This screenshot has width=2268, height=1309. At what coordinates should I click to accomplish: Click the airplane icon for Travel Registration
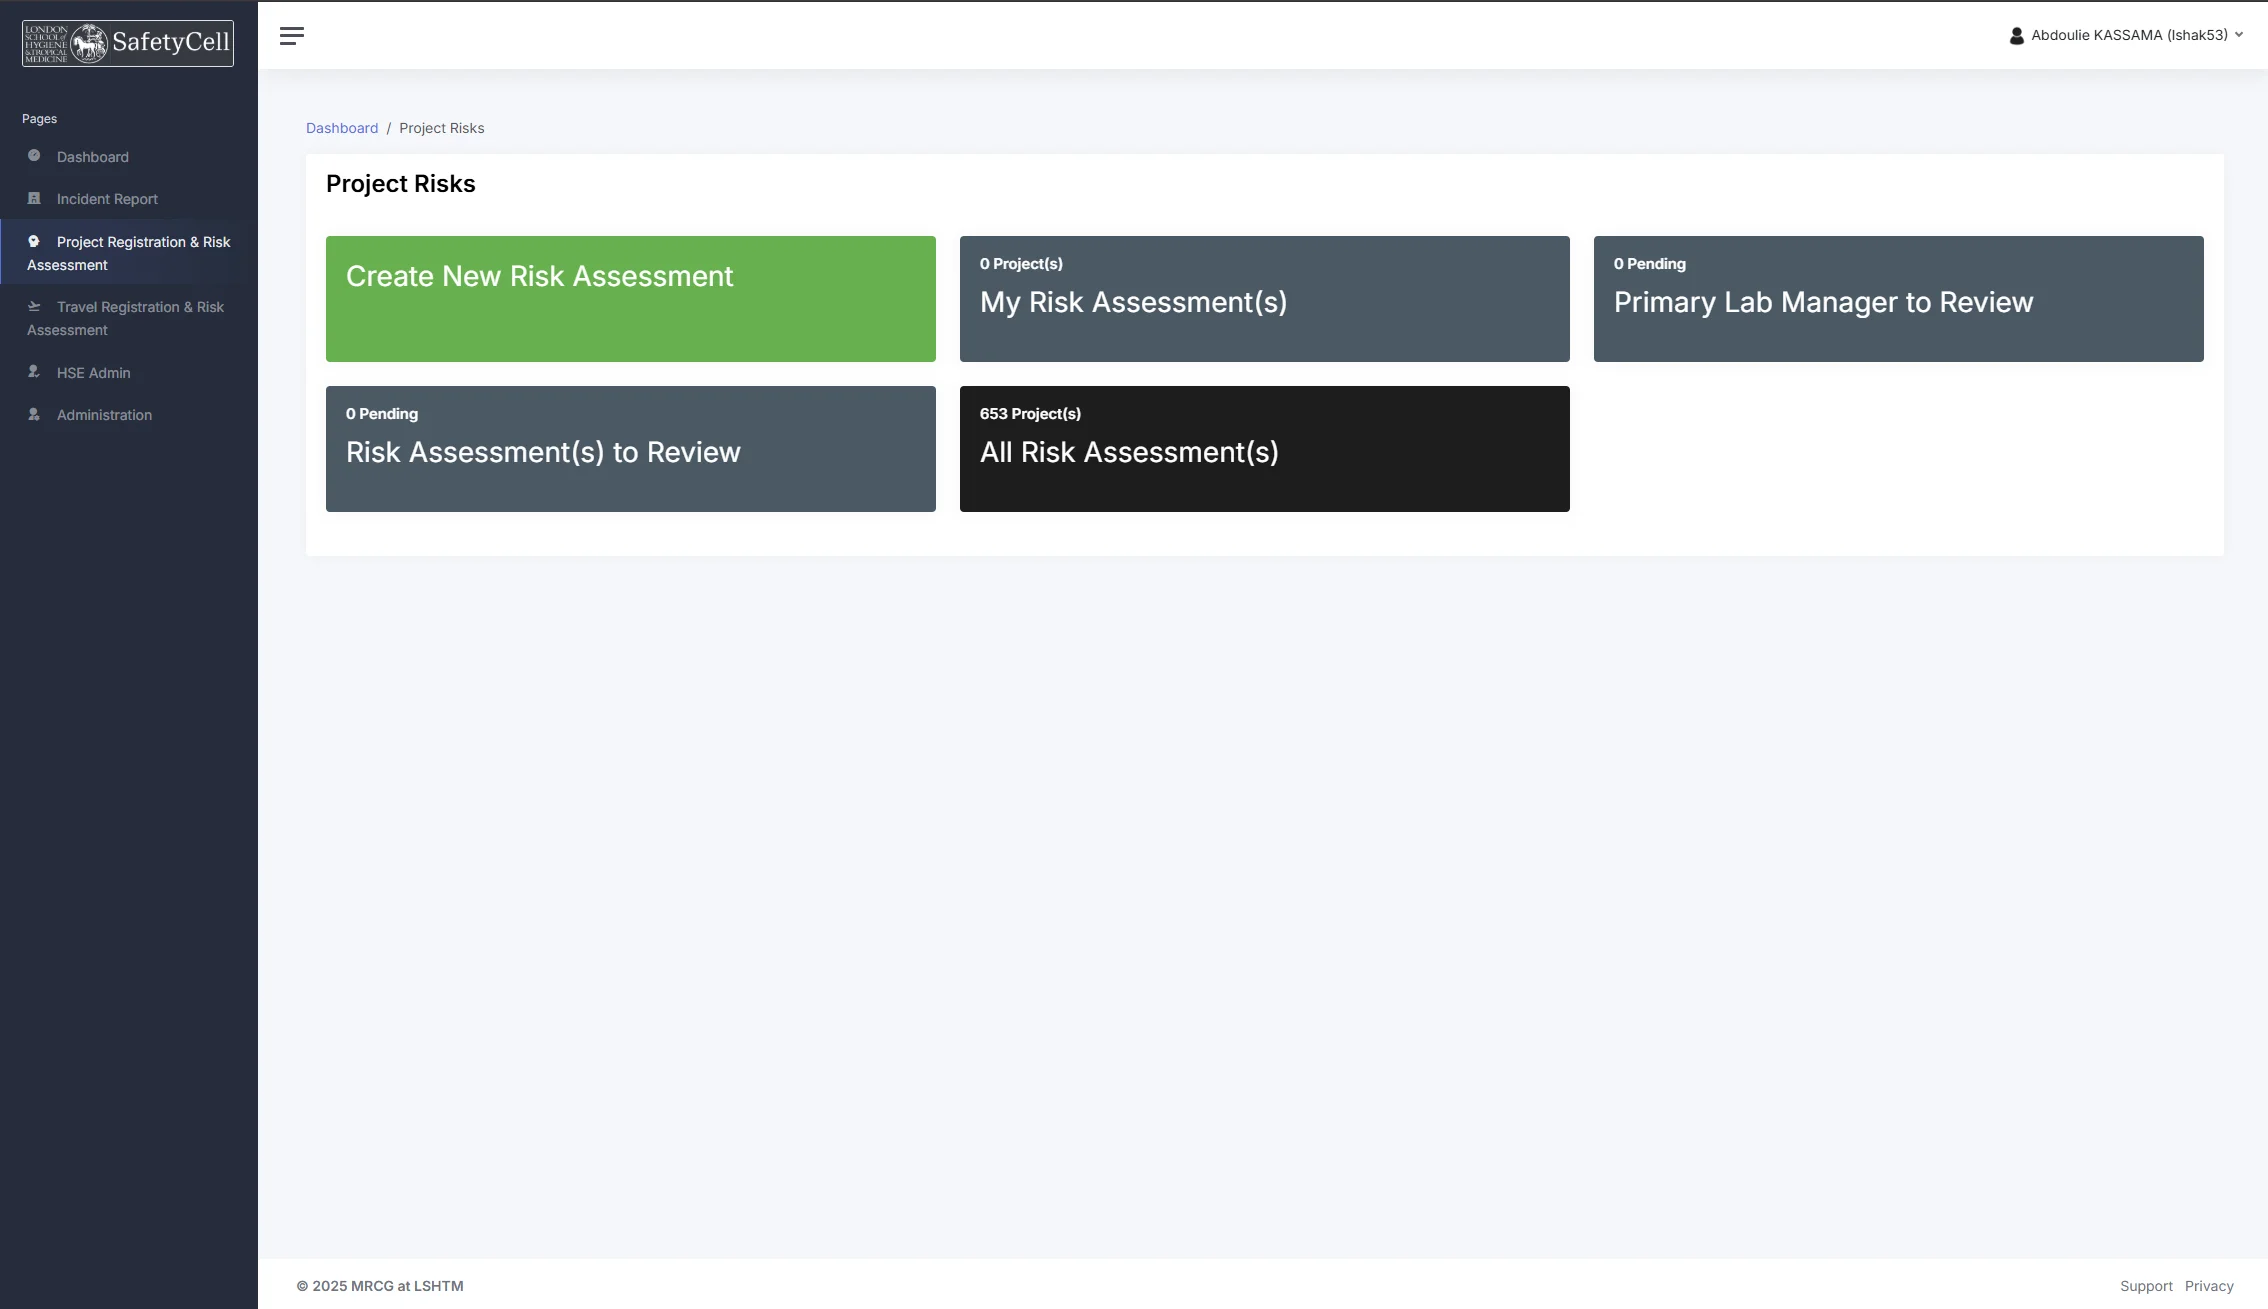(33, 306)
